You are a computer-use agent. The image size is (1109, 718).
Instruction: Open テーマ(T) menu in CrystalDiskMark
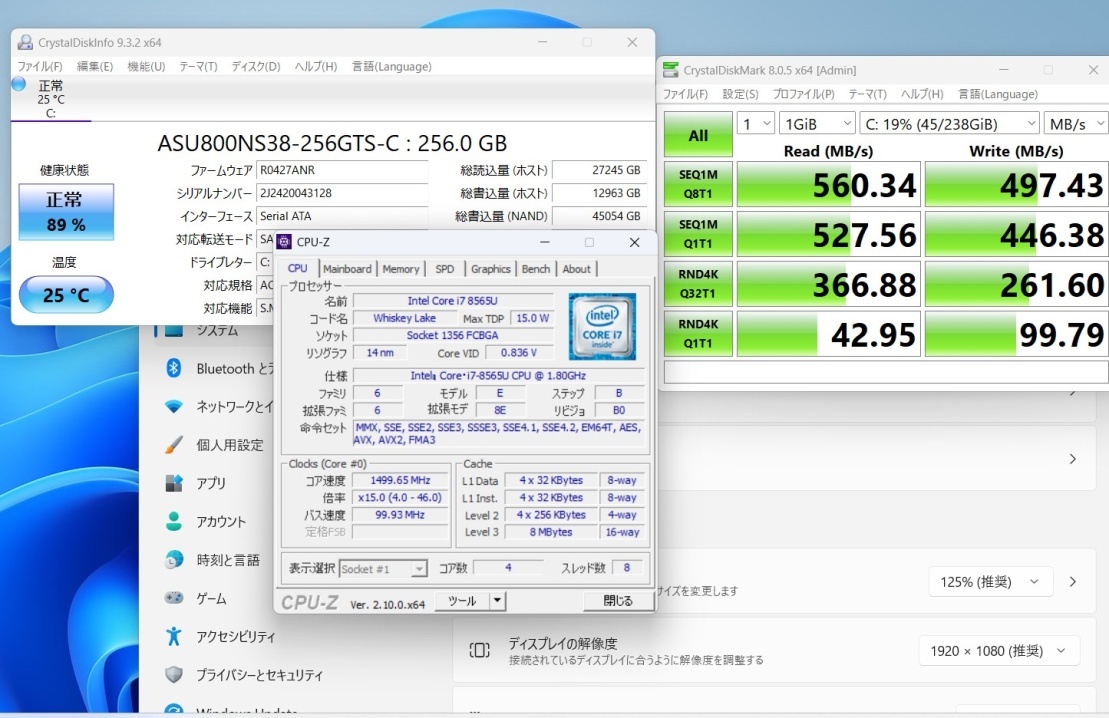point(867,94)
